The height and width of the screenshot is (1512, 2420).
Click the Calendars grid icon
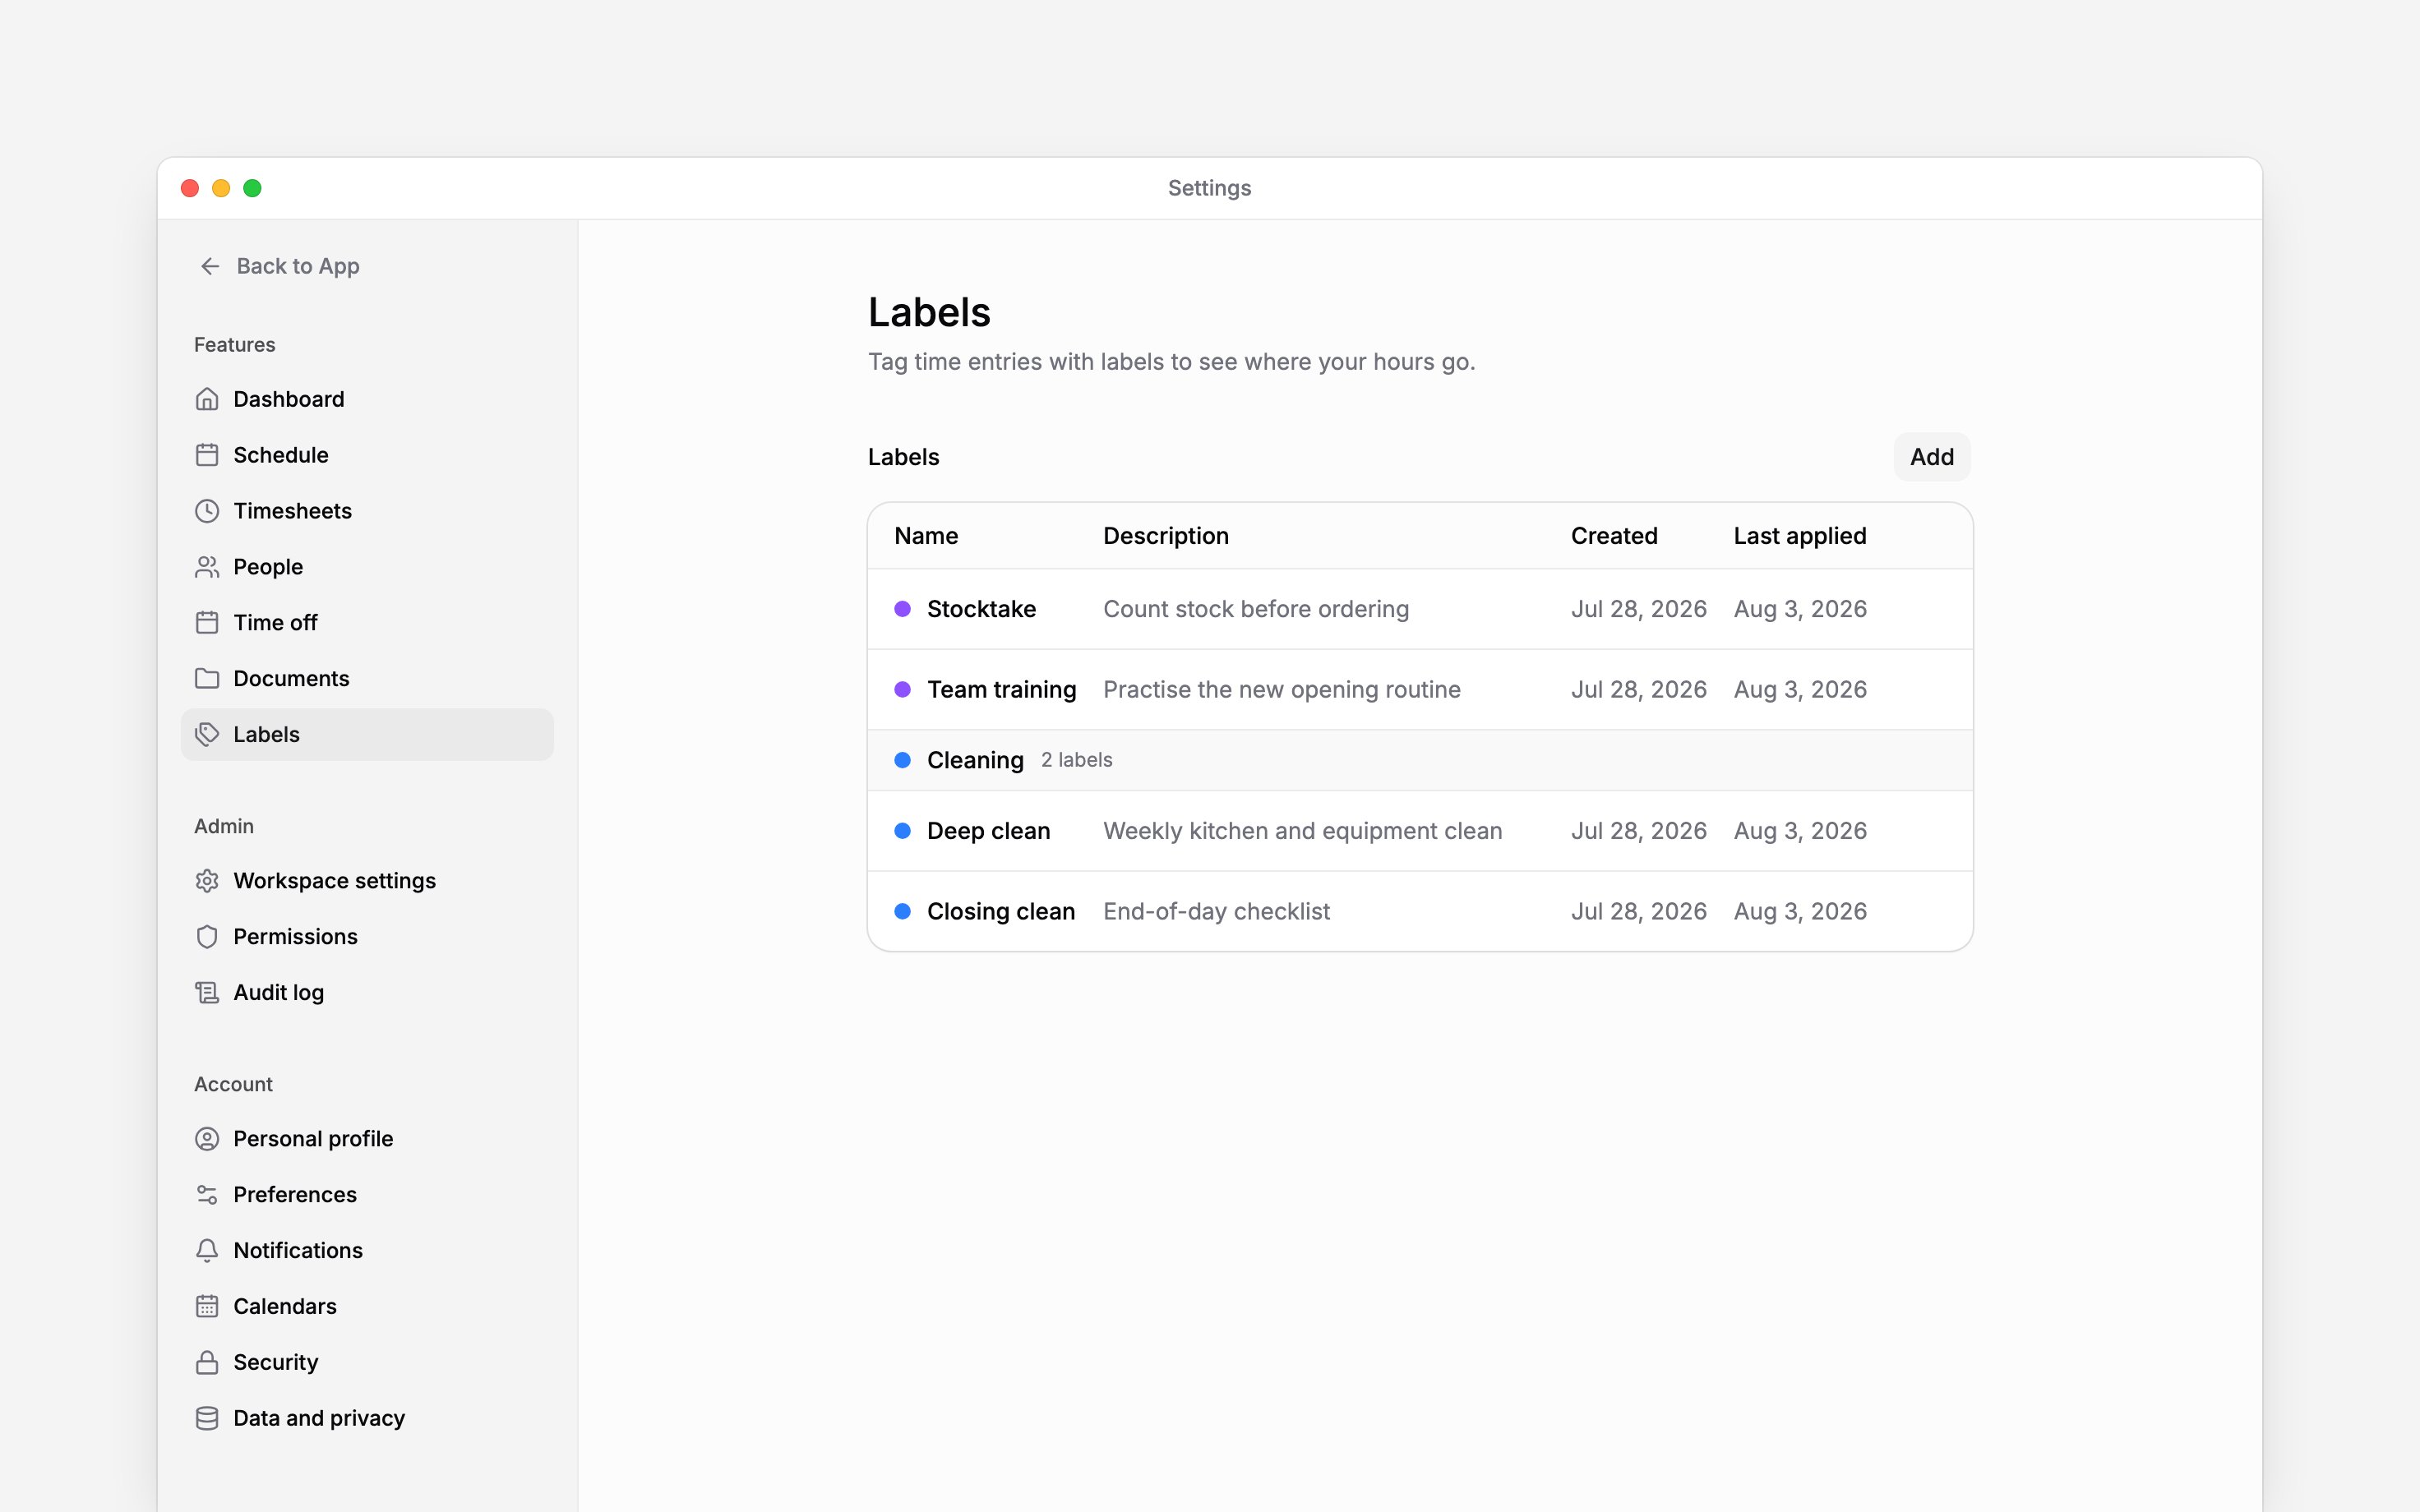coord(207,1307)
